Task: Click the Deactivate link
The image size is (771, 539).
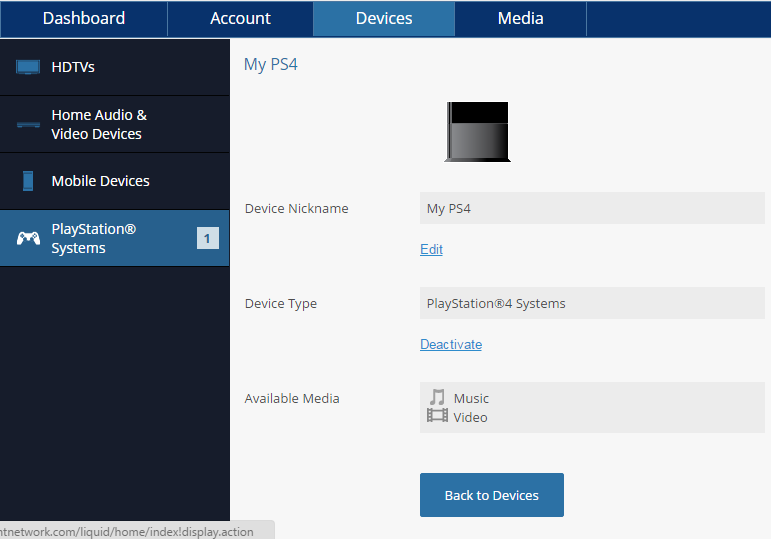Action: click(x=451, y=344)
